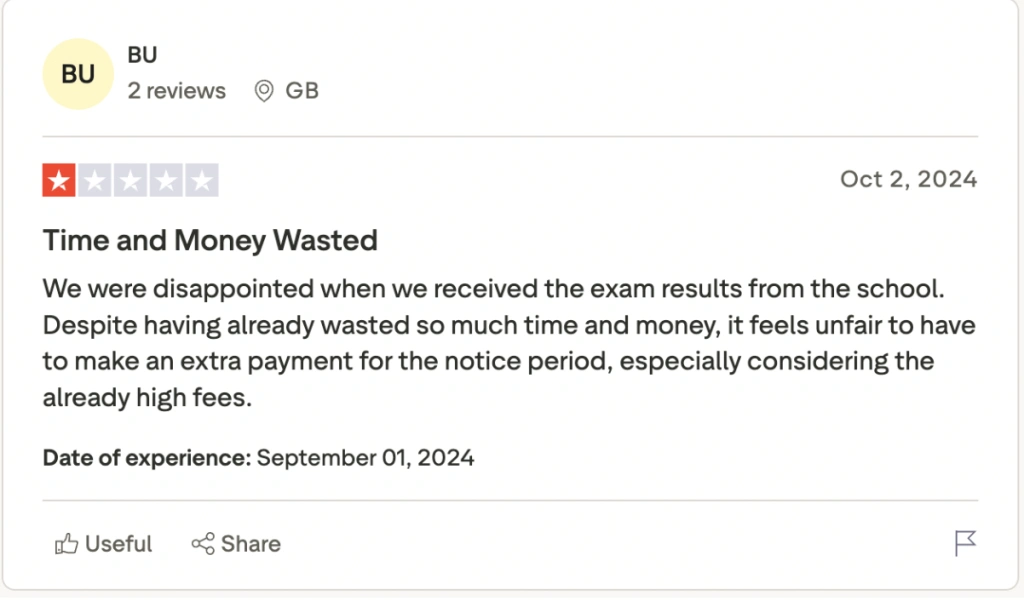This screenshot has height=601, width=1024.
Task: Open reviewer name BU above review count
Action: [142, 55]
